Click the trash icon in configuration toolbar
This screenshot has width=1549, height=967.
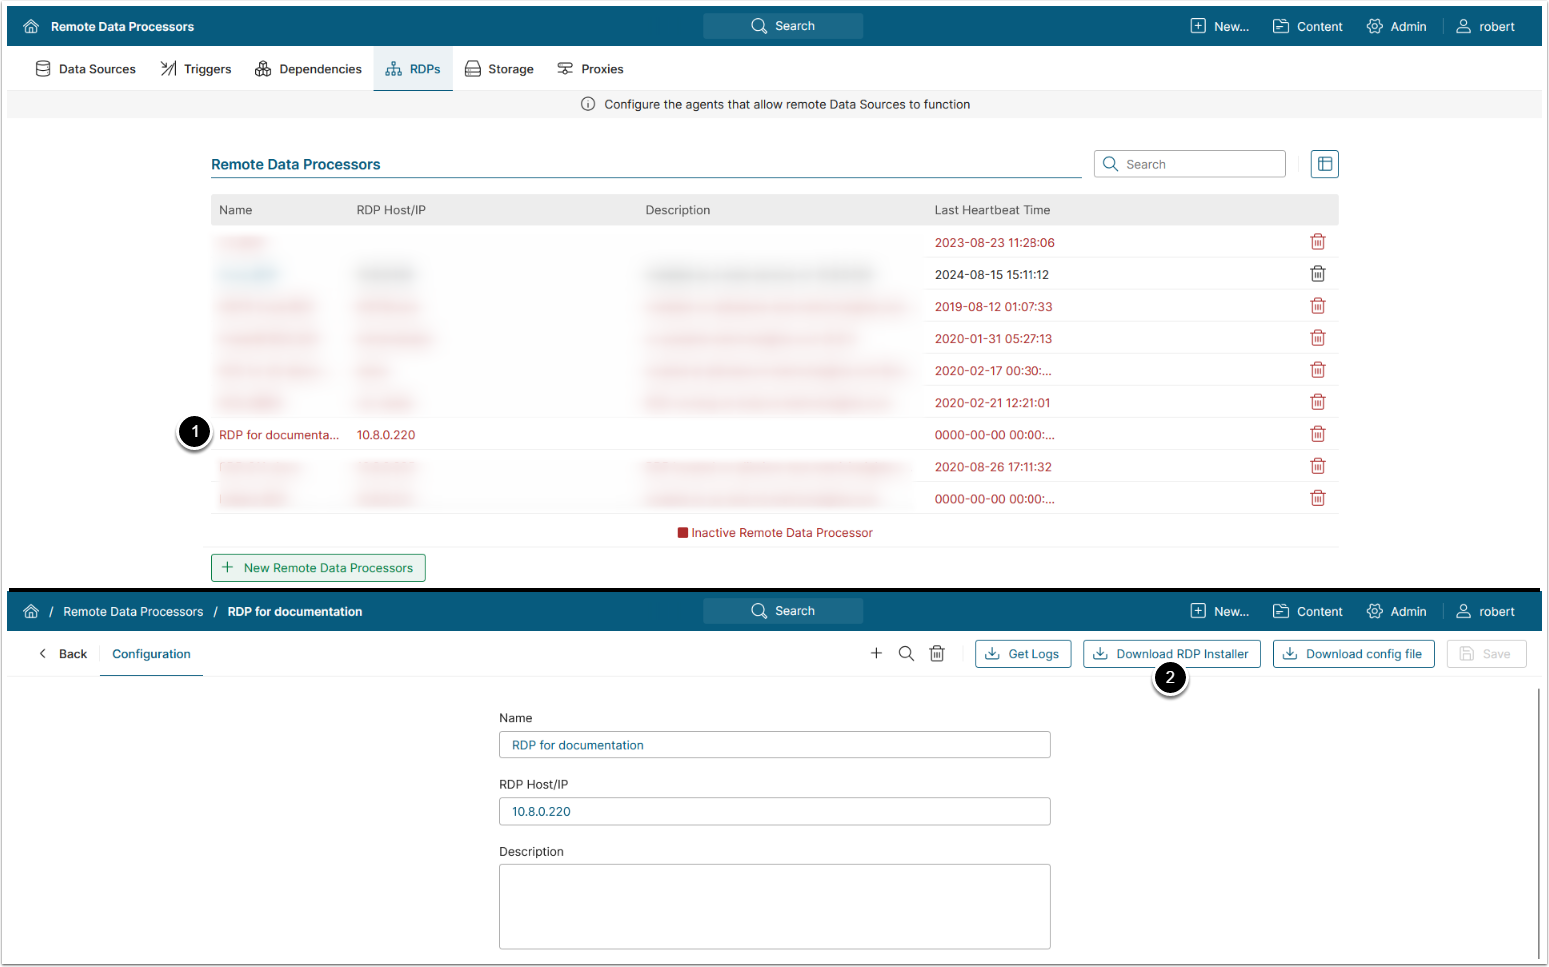937,654
